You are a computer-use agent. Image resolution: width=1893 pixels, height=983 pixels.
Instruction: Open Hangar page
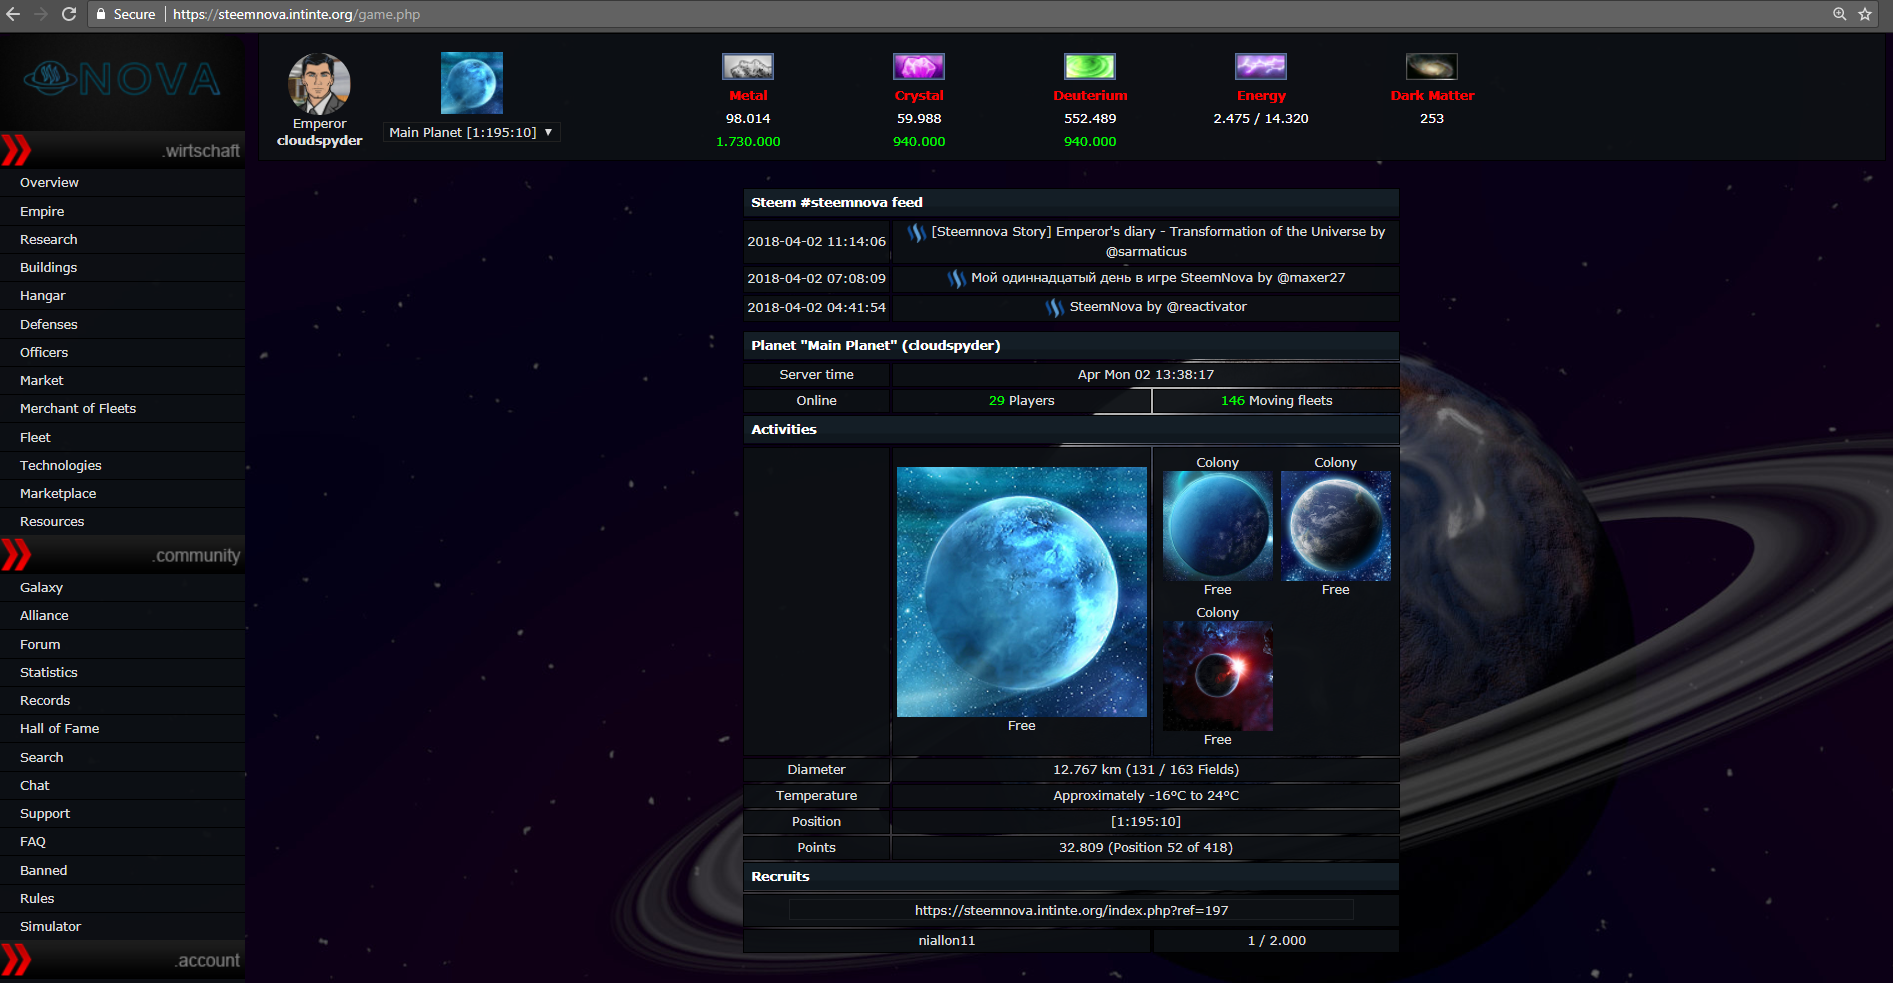(42, 295)
